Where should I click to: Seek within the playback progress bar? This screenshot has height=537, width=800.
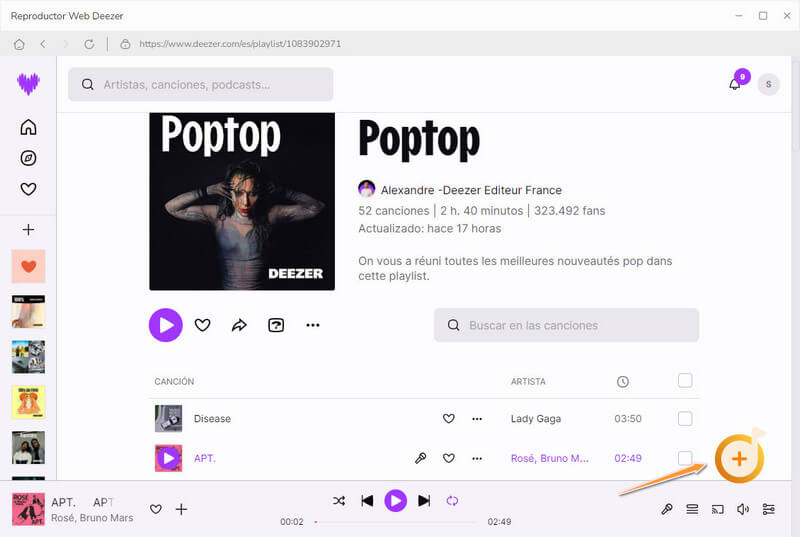click(396, 522)
